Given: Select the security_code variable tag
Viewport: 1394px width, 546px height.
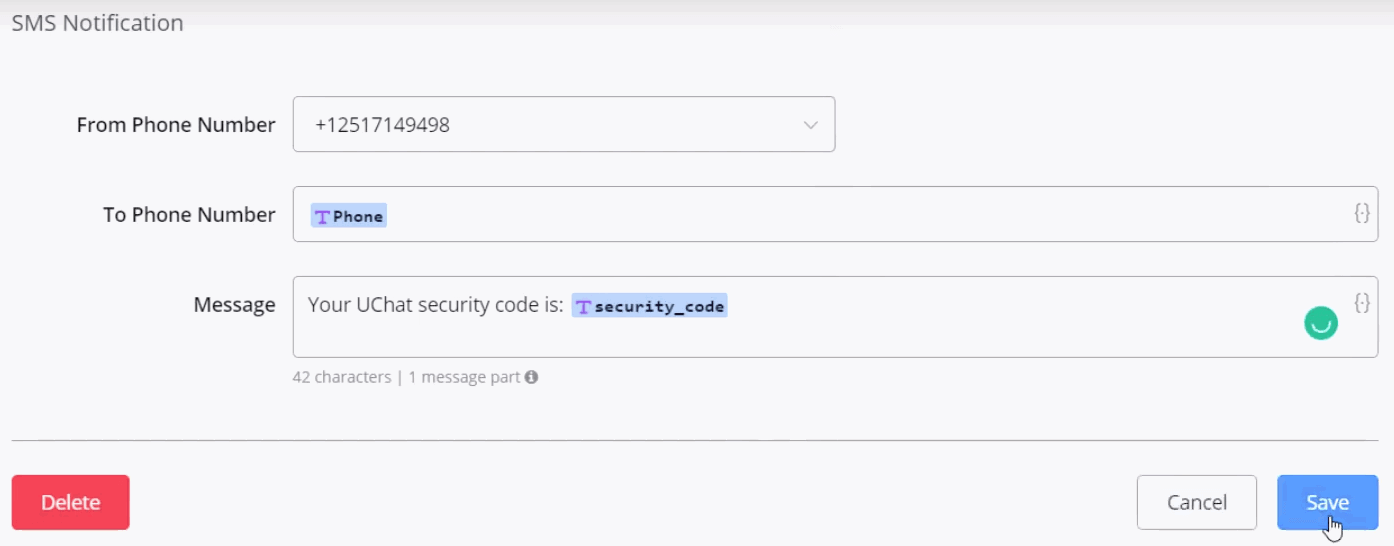Looking at the screenshot, I should 659,306.
